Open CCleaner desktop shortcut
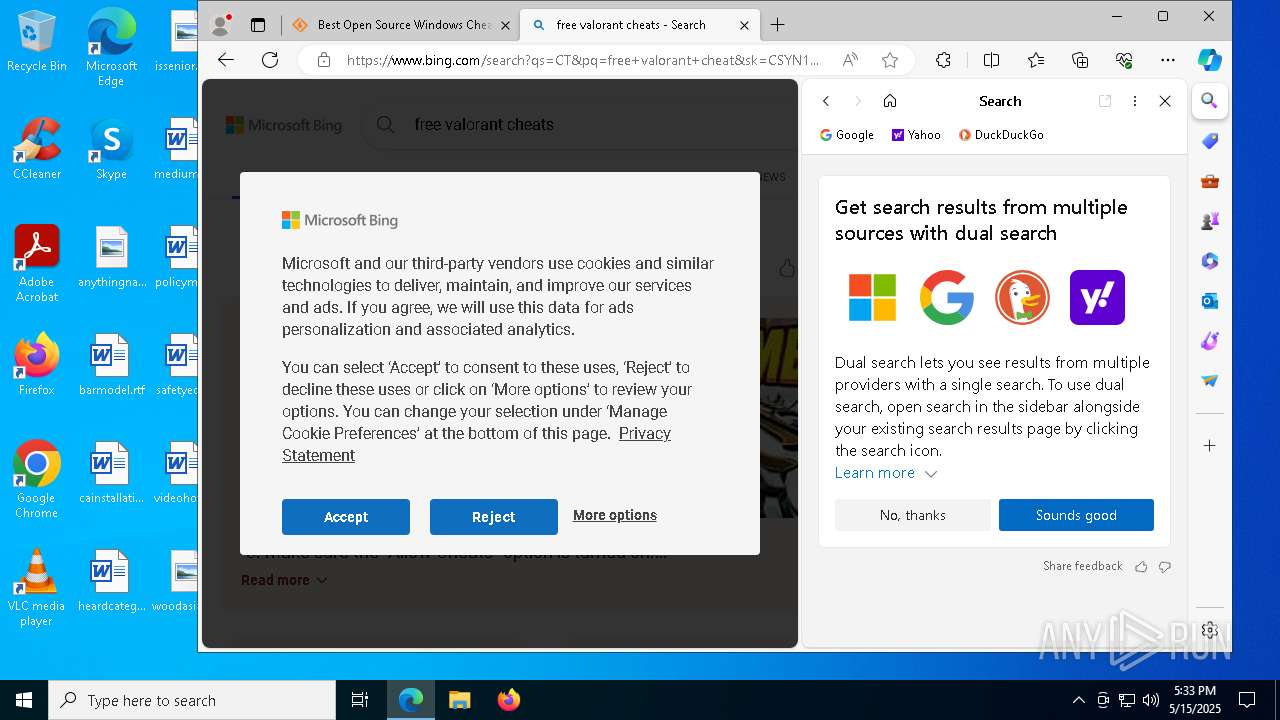 [x=37, y=148]
